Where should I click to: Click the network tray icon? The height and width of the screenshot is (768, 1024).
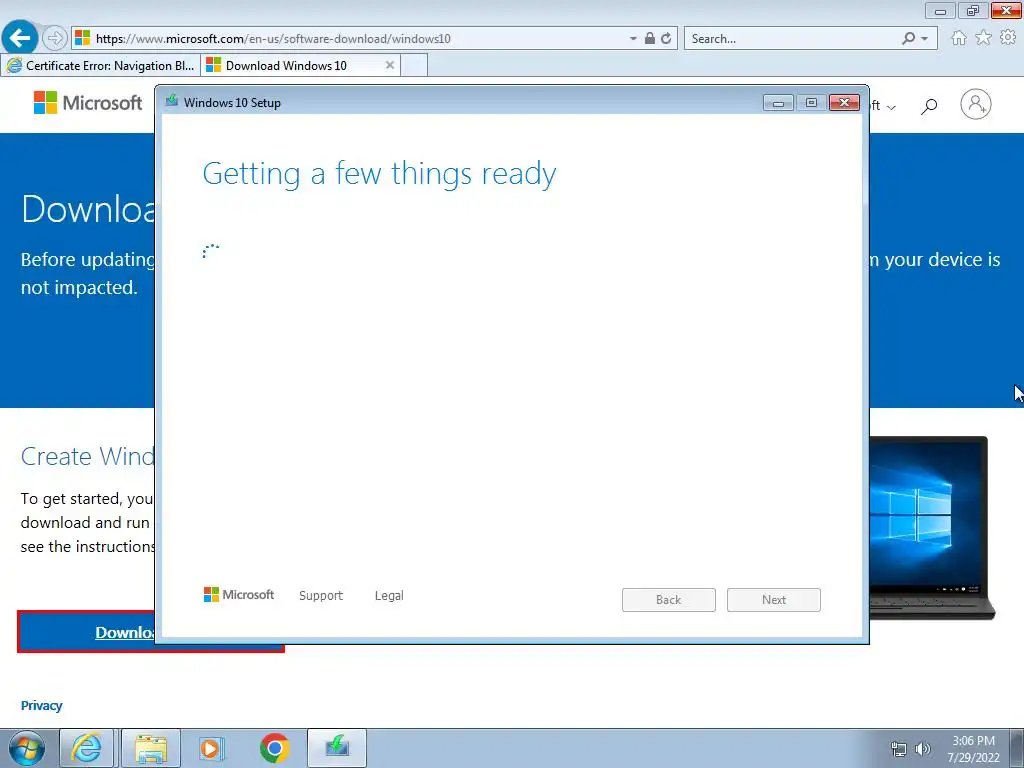coord(899,749)
